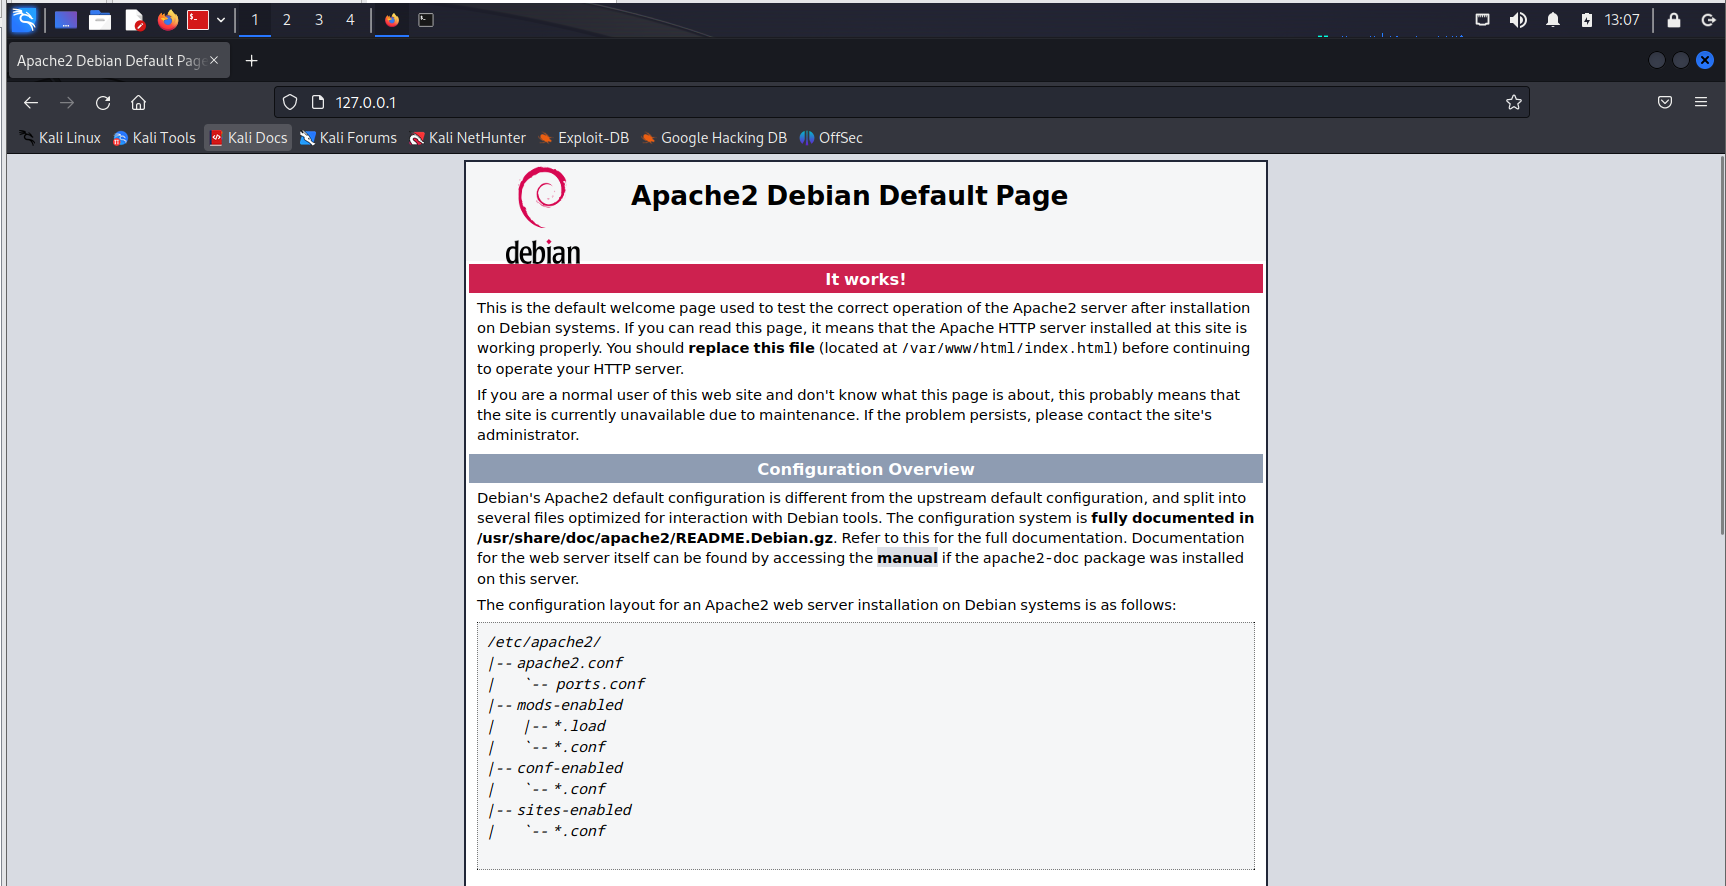Image resolution: width=1726 pixels, height=886 pixels.
Task: Click the Apache2 Debian Default Page heading
Action: click(x=849, y=195)
